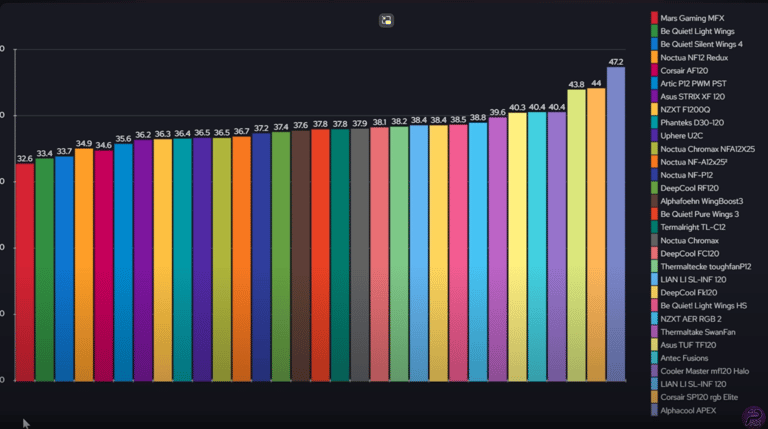Click the orange bar labeled 44

596,235
